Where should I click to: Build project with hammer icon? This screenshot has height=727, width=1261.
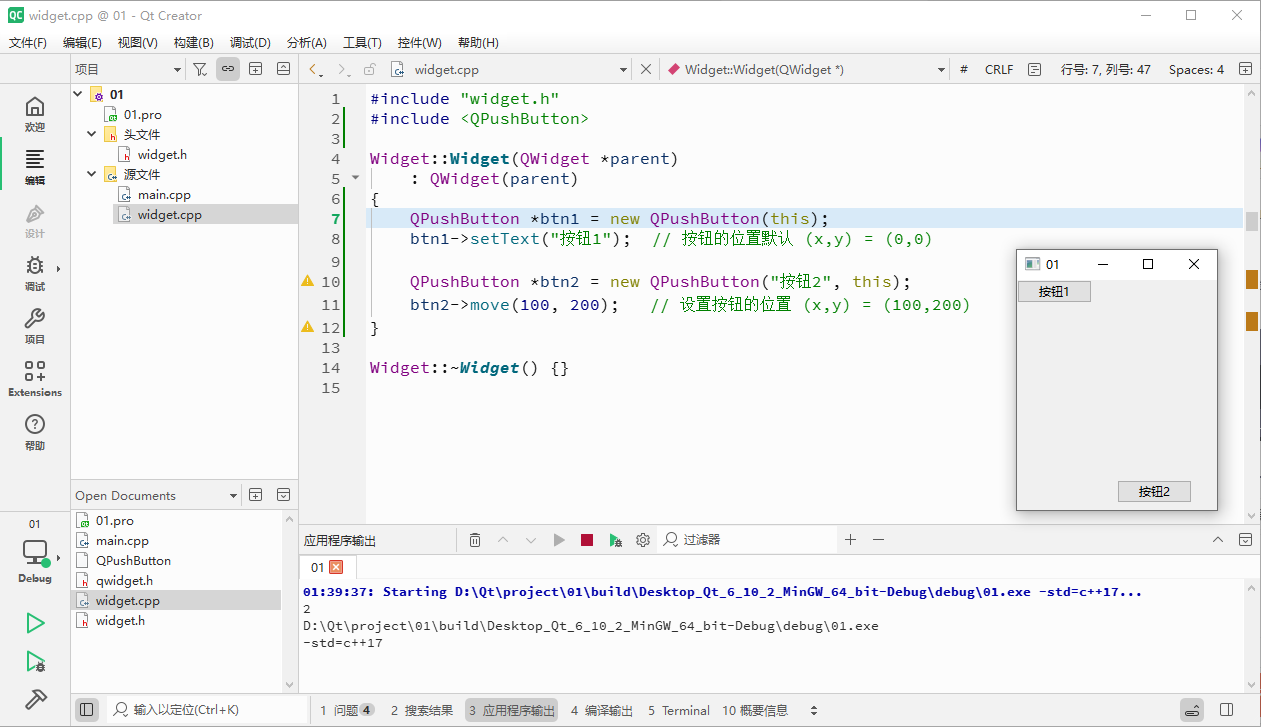point(35,699)
